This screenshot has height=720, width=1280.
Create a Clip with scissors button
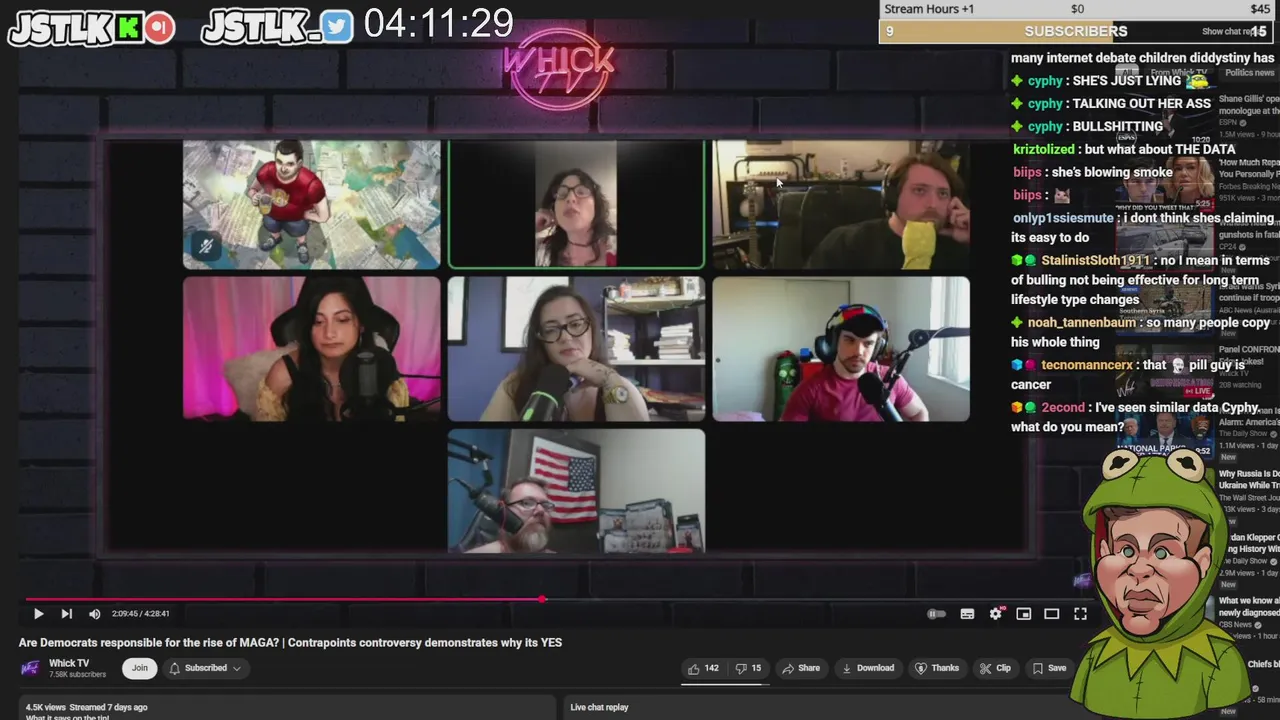(x=995, y=668)
